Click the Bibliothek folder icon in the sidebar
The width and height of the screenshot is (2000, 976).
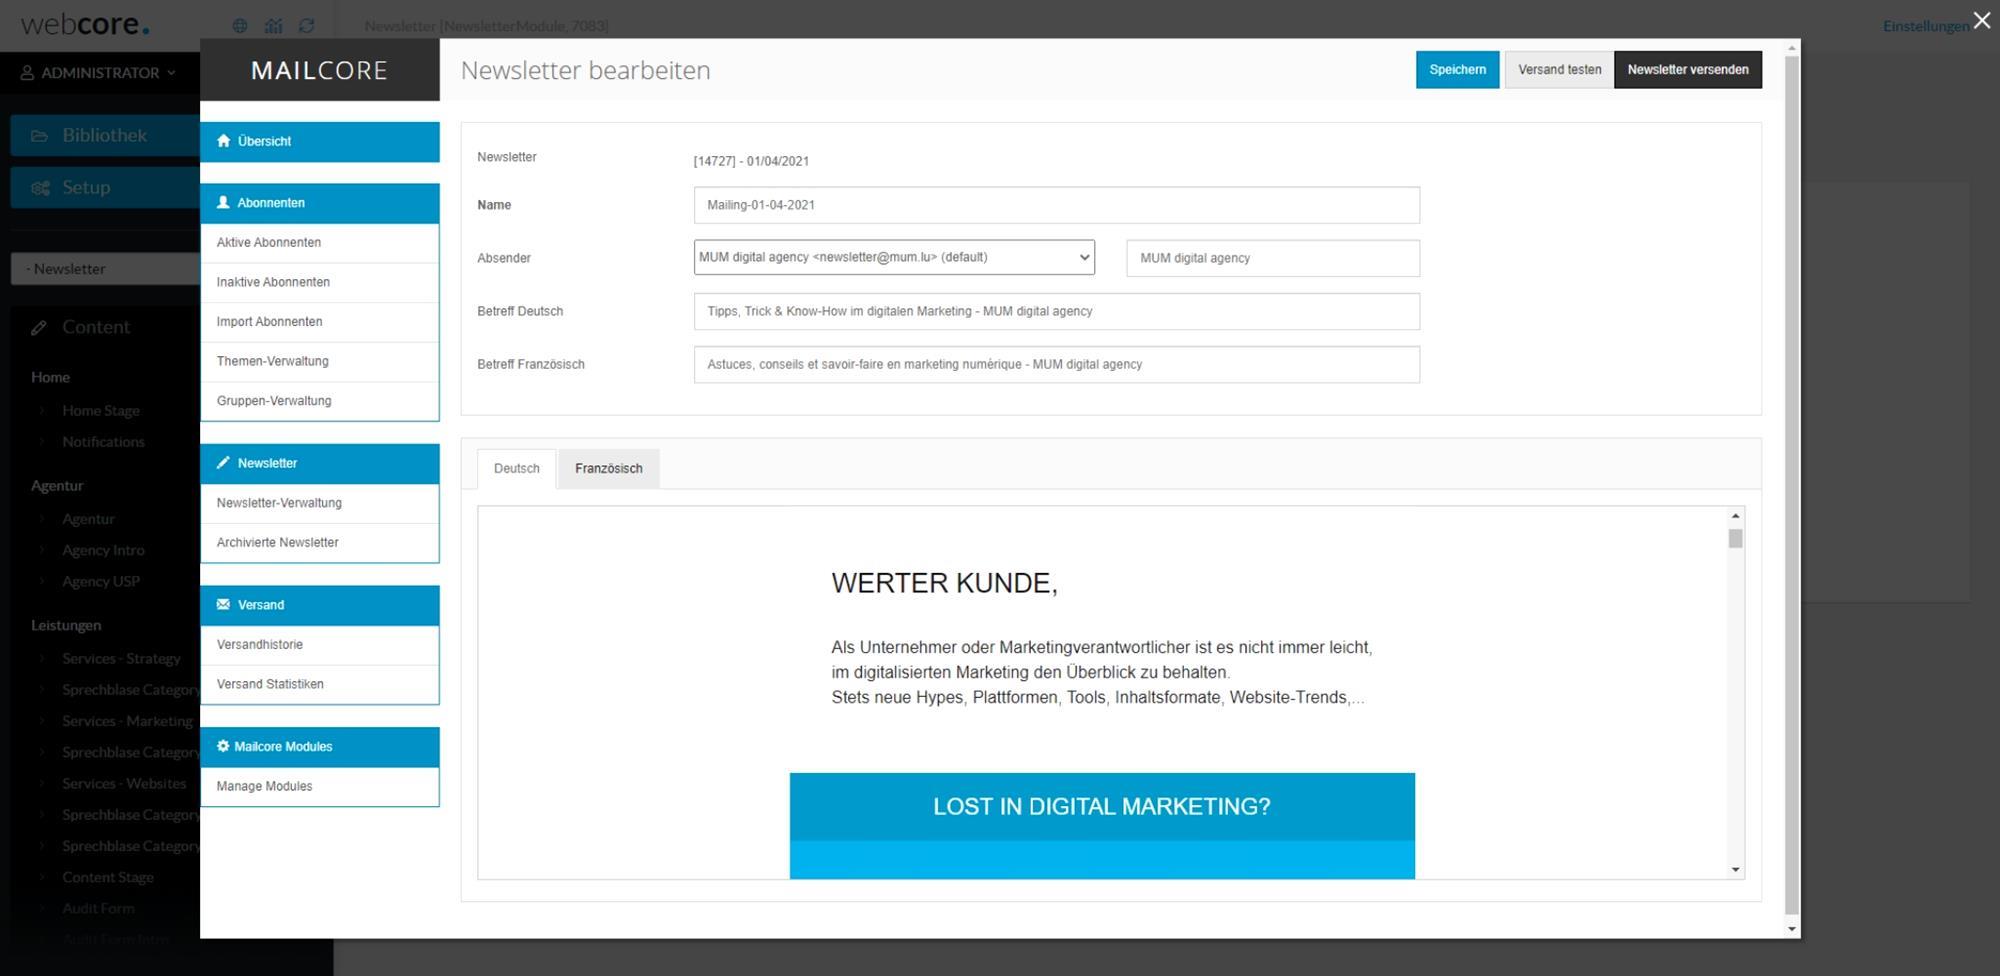pyautogui.click(x=38, y=134)
